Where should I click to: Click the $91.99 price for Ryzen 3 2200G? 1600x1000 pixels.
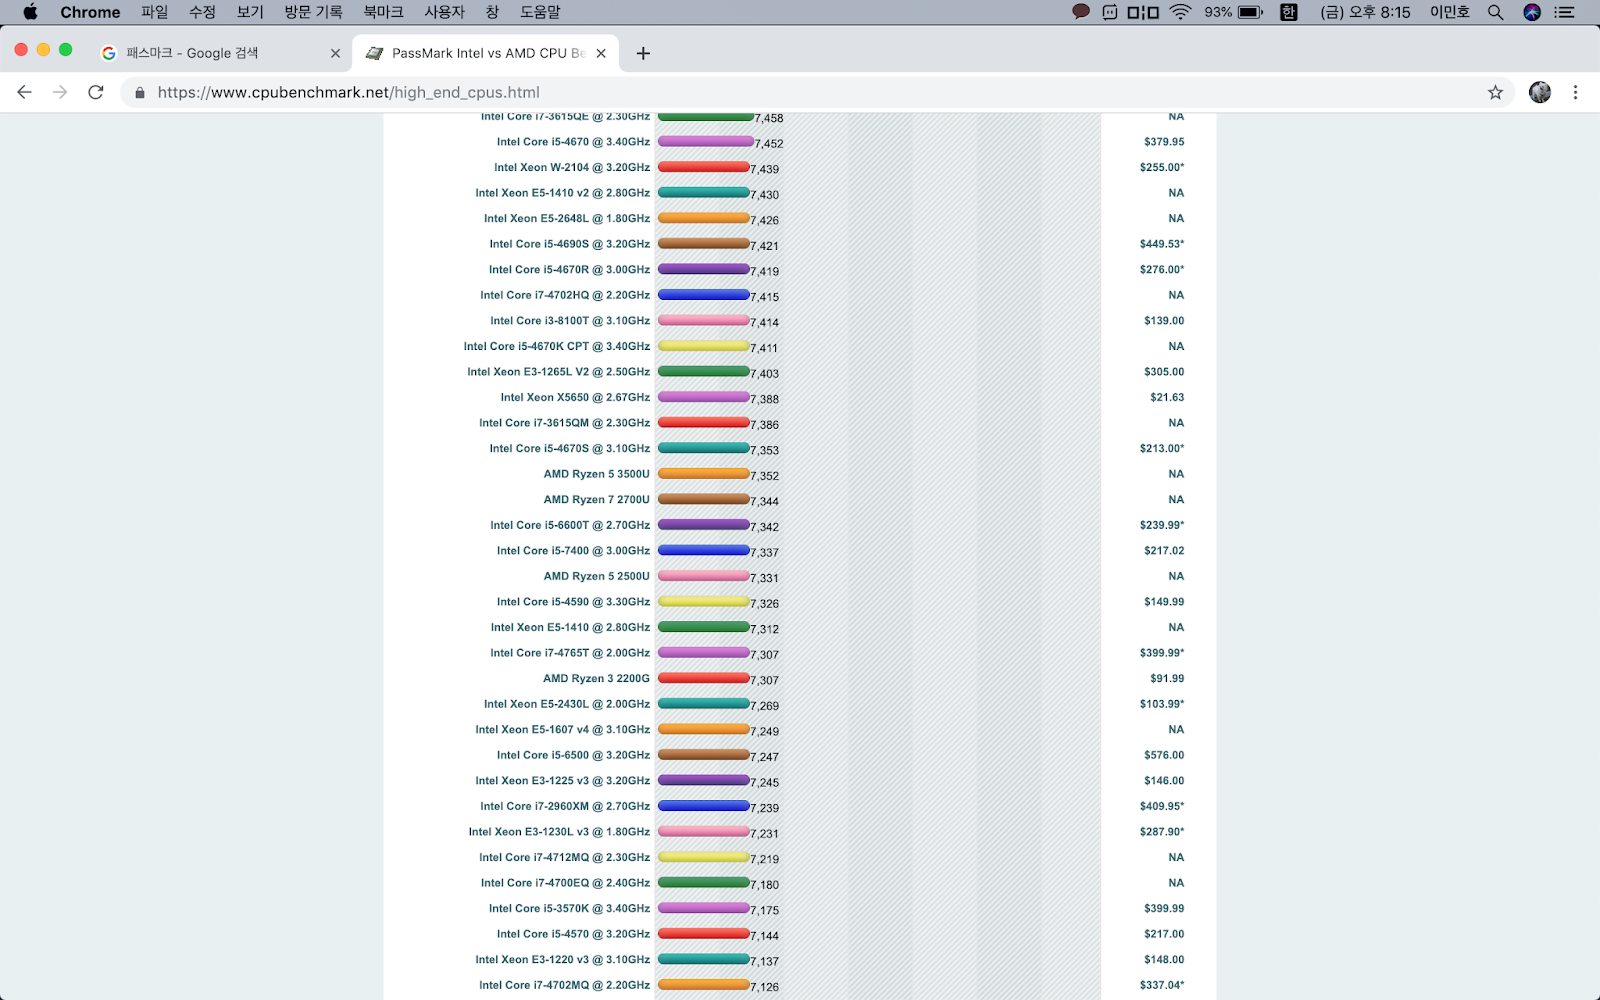(1167, 679)
